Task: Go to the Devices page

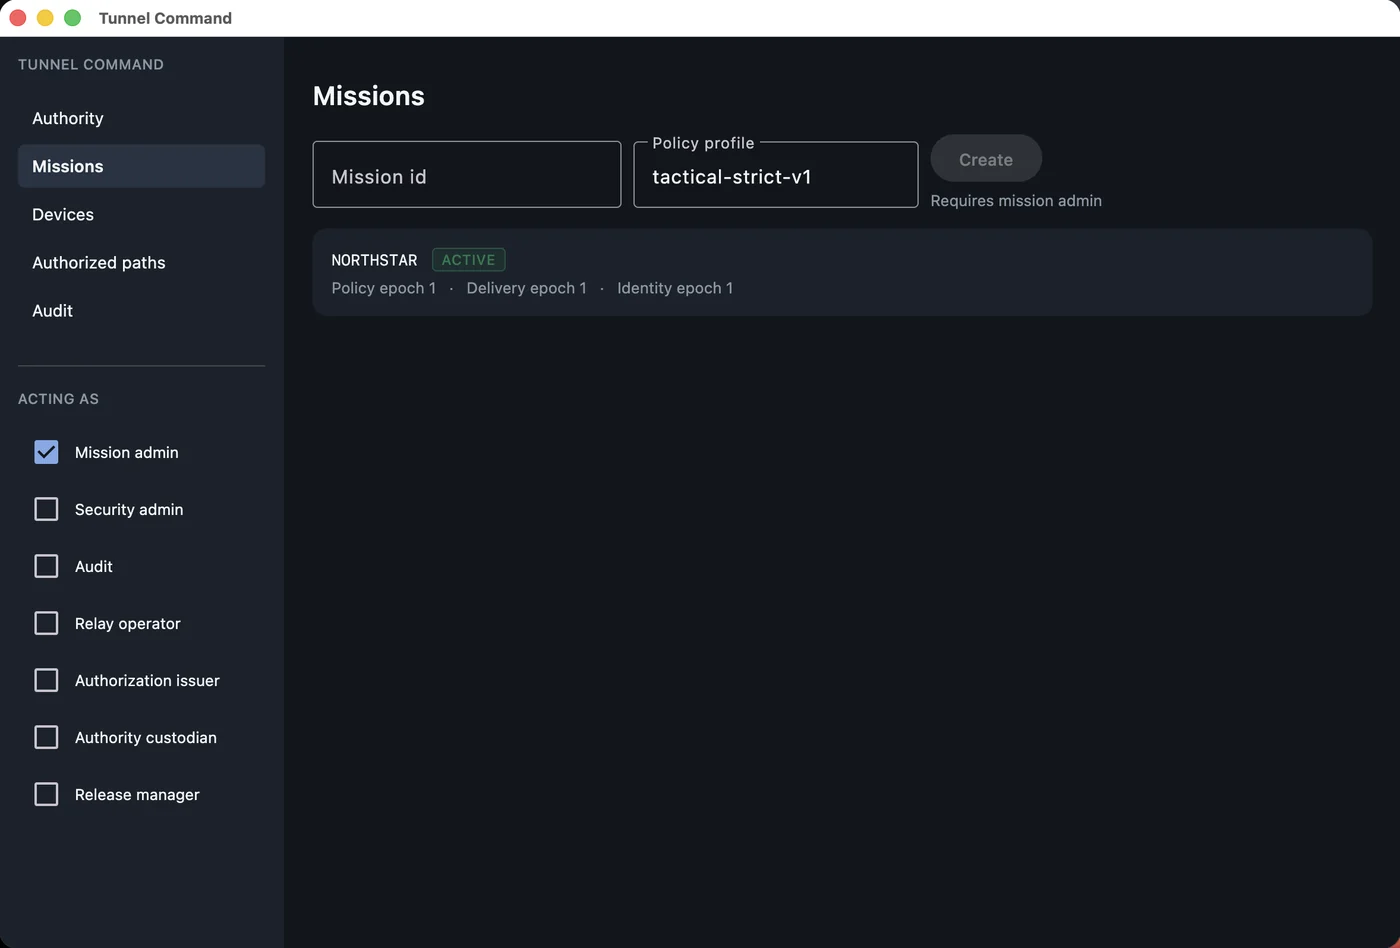Action: (141, 214)
